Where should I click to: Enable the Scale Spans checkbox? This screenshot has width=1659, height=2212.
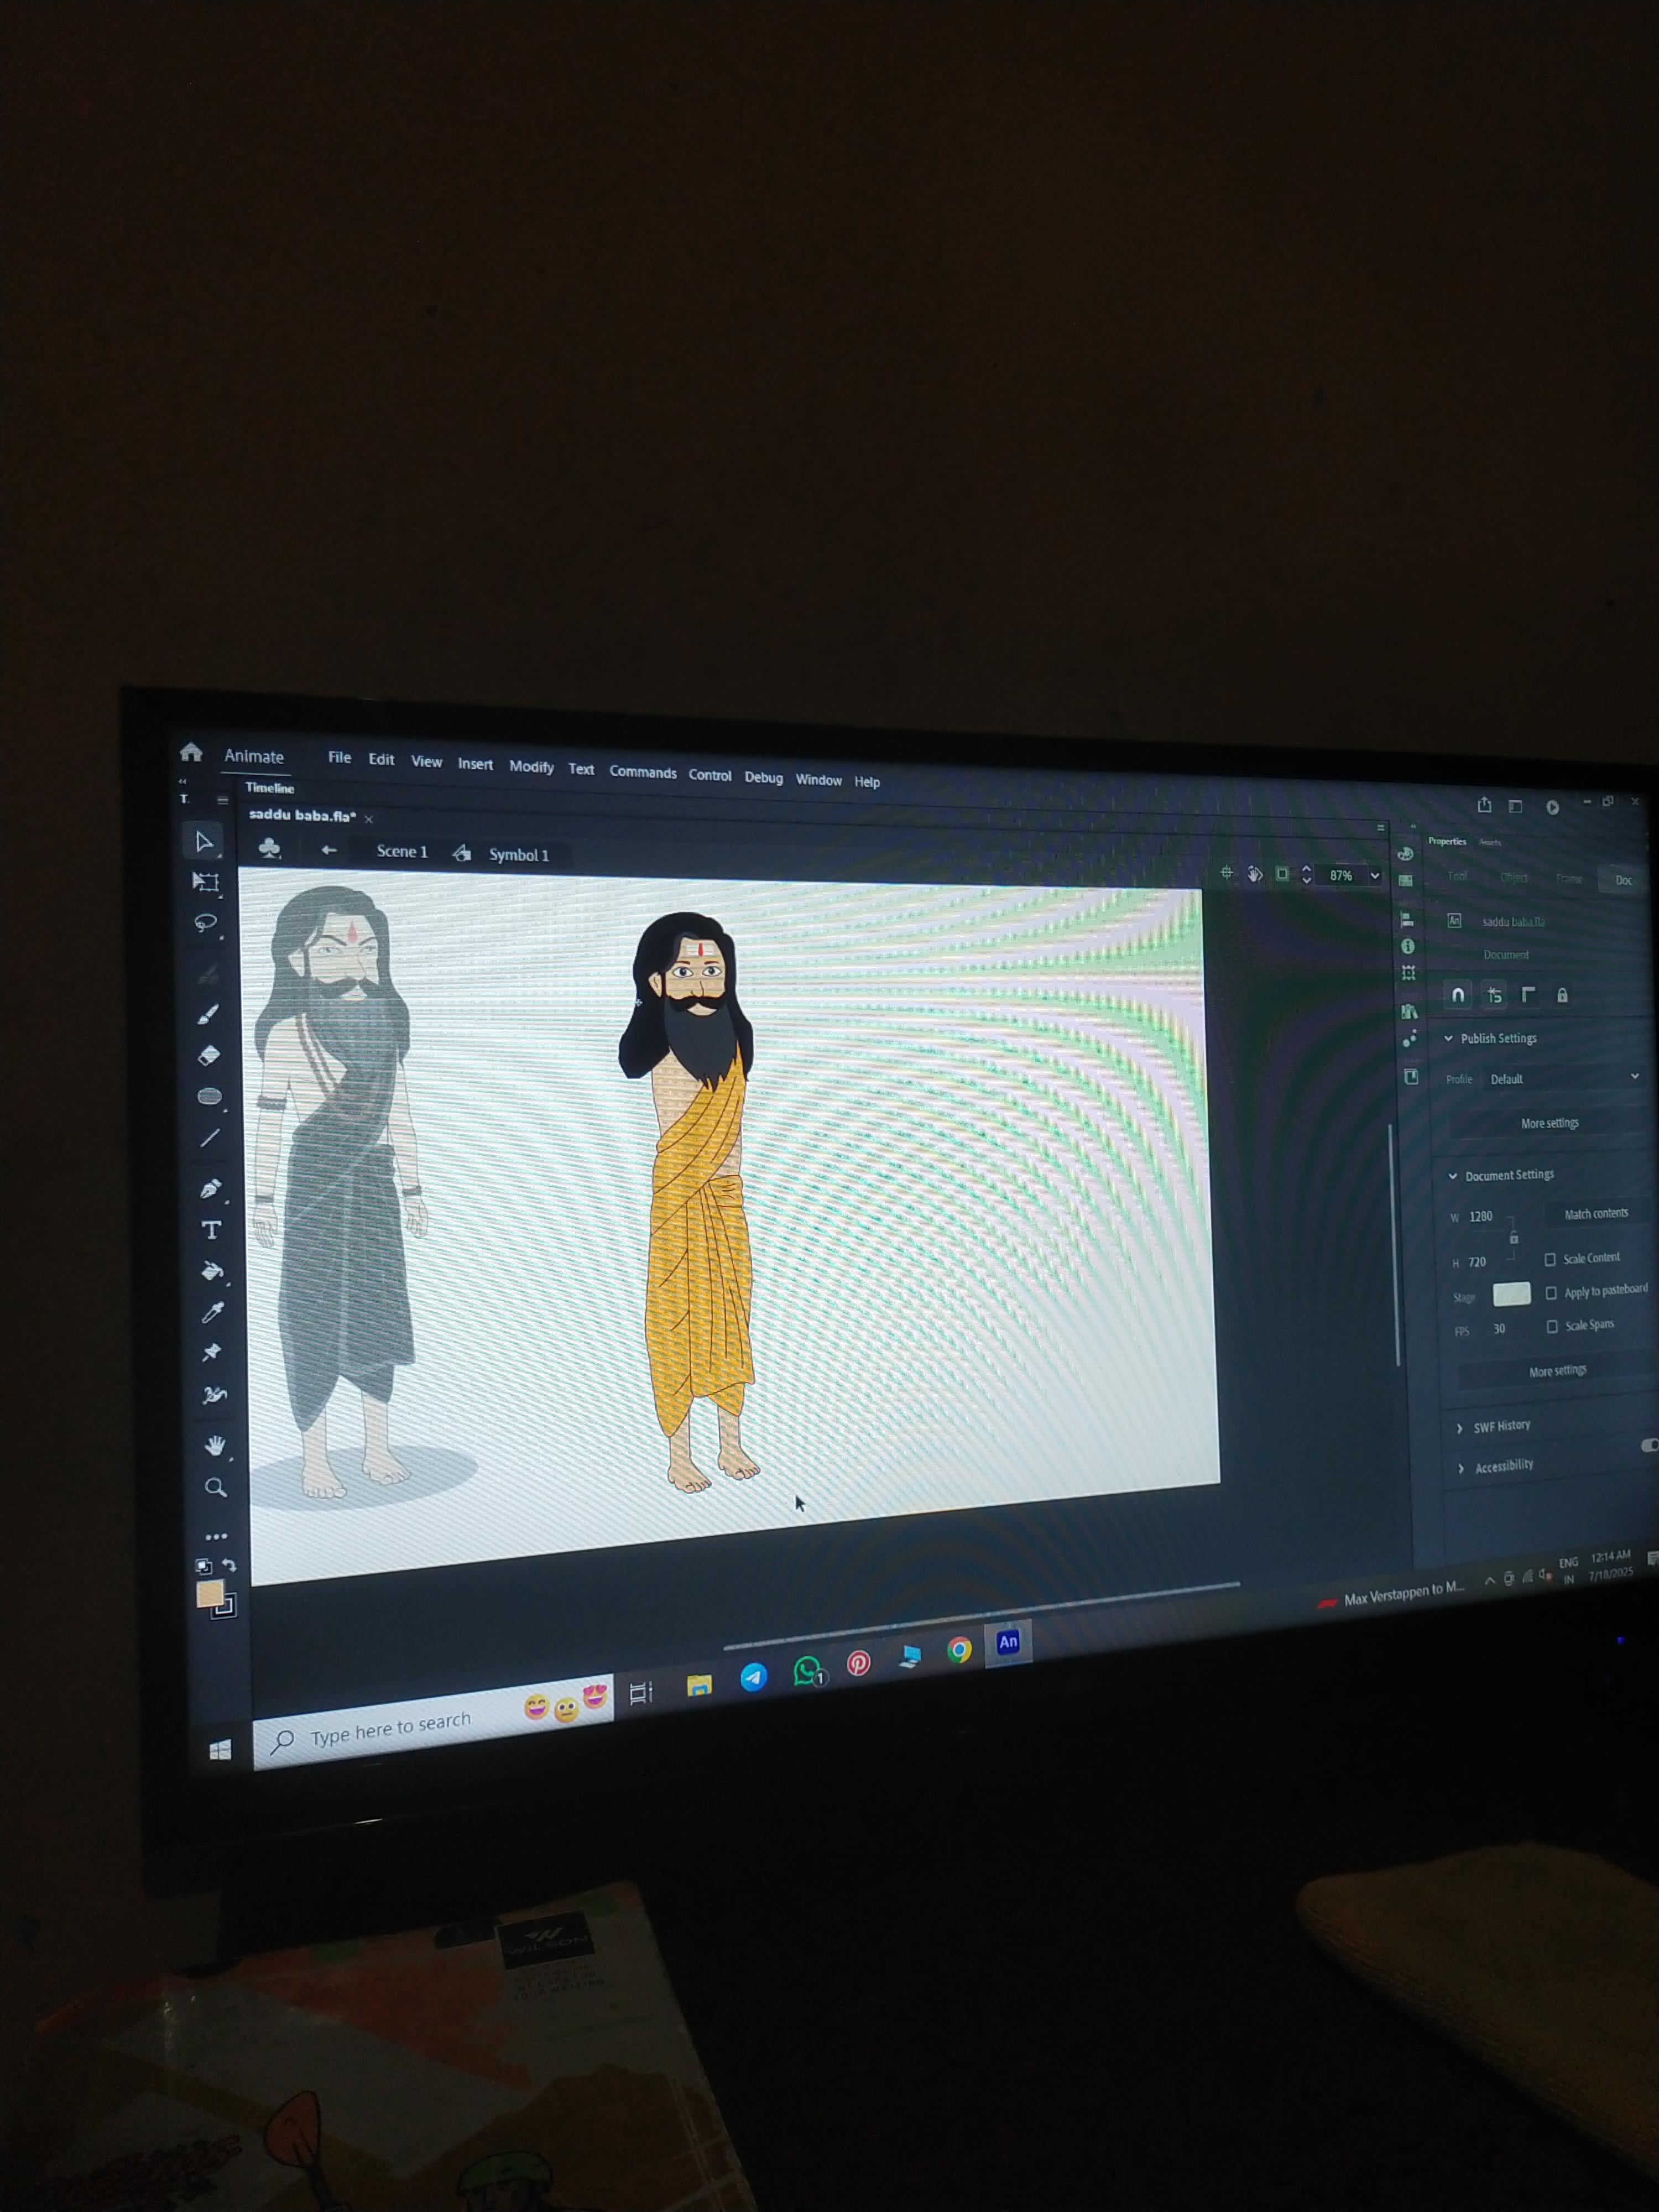[1552, 1326]
